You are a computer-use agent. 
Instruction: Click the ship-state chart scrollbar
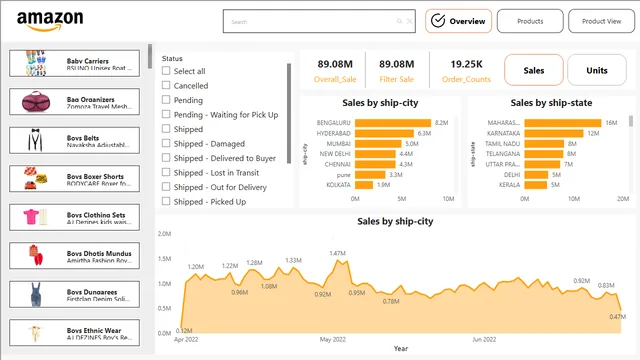[631, 121]
